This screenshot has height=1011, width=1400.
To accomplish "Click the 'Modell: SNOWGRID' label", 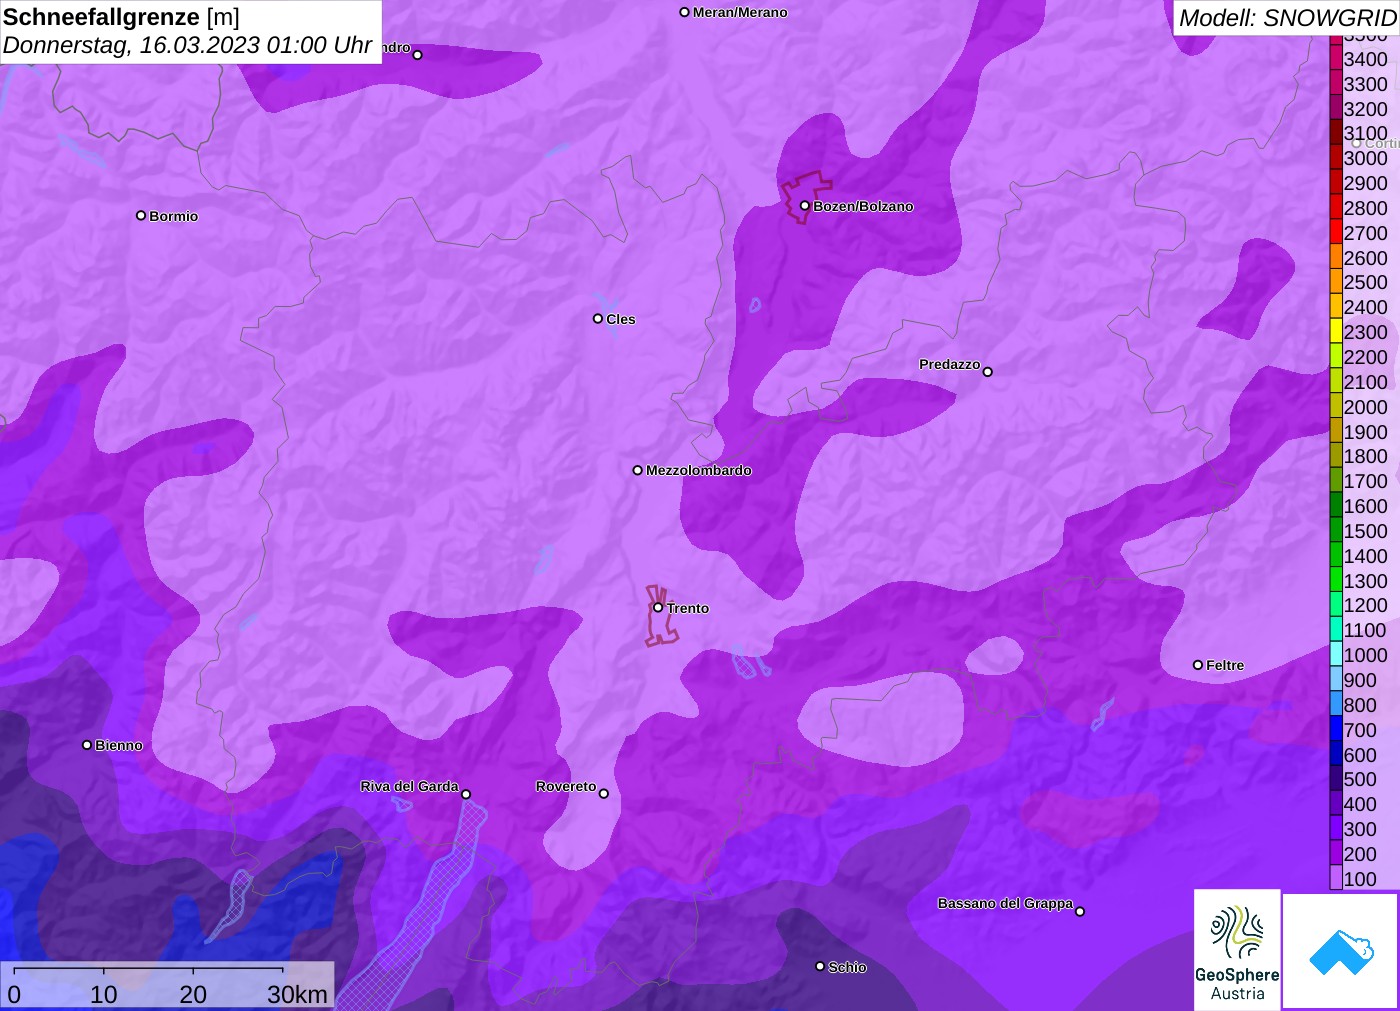I will 1288,18.
